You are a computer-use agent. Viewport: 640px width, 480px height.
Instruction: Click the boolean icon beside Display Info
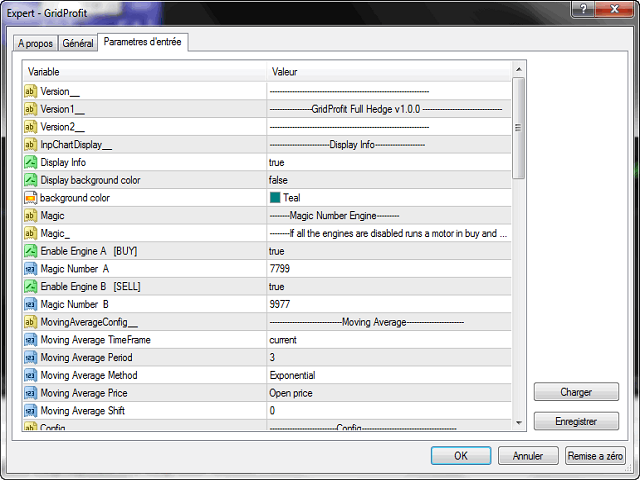(x=31, y=162)
